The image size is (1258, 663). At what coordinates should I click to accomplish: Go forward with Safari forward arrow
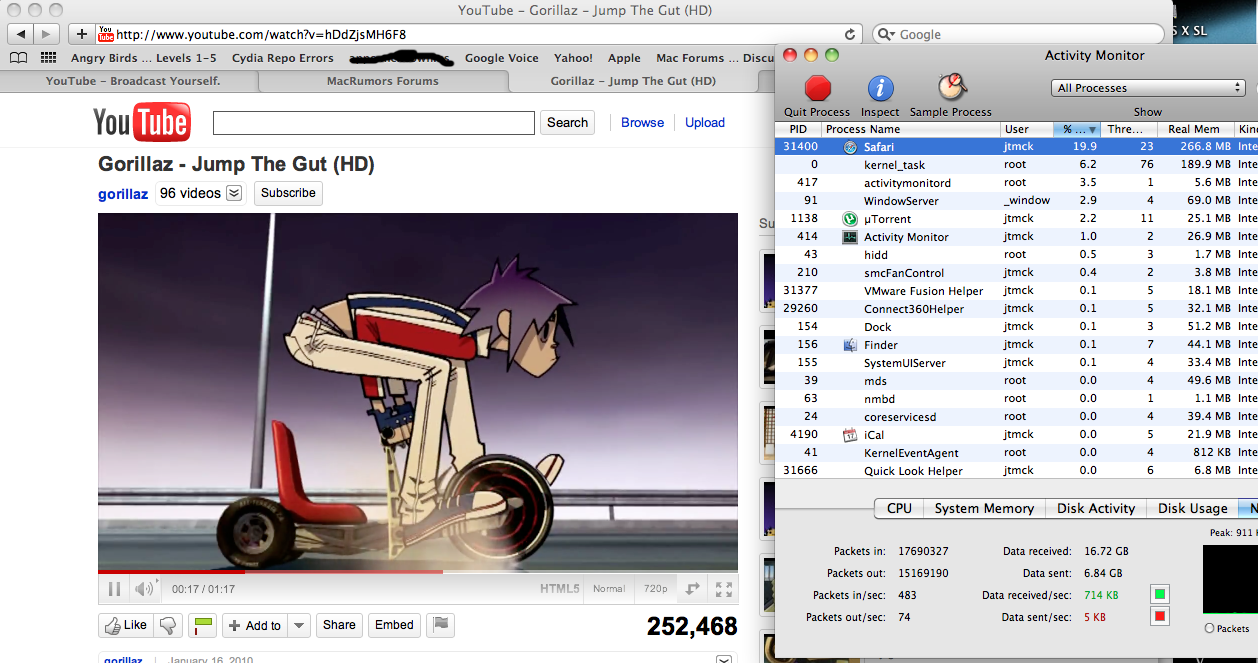tap(46, 34)
